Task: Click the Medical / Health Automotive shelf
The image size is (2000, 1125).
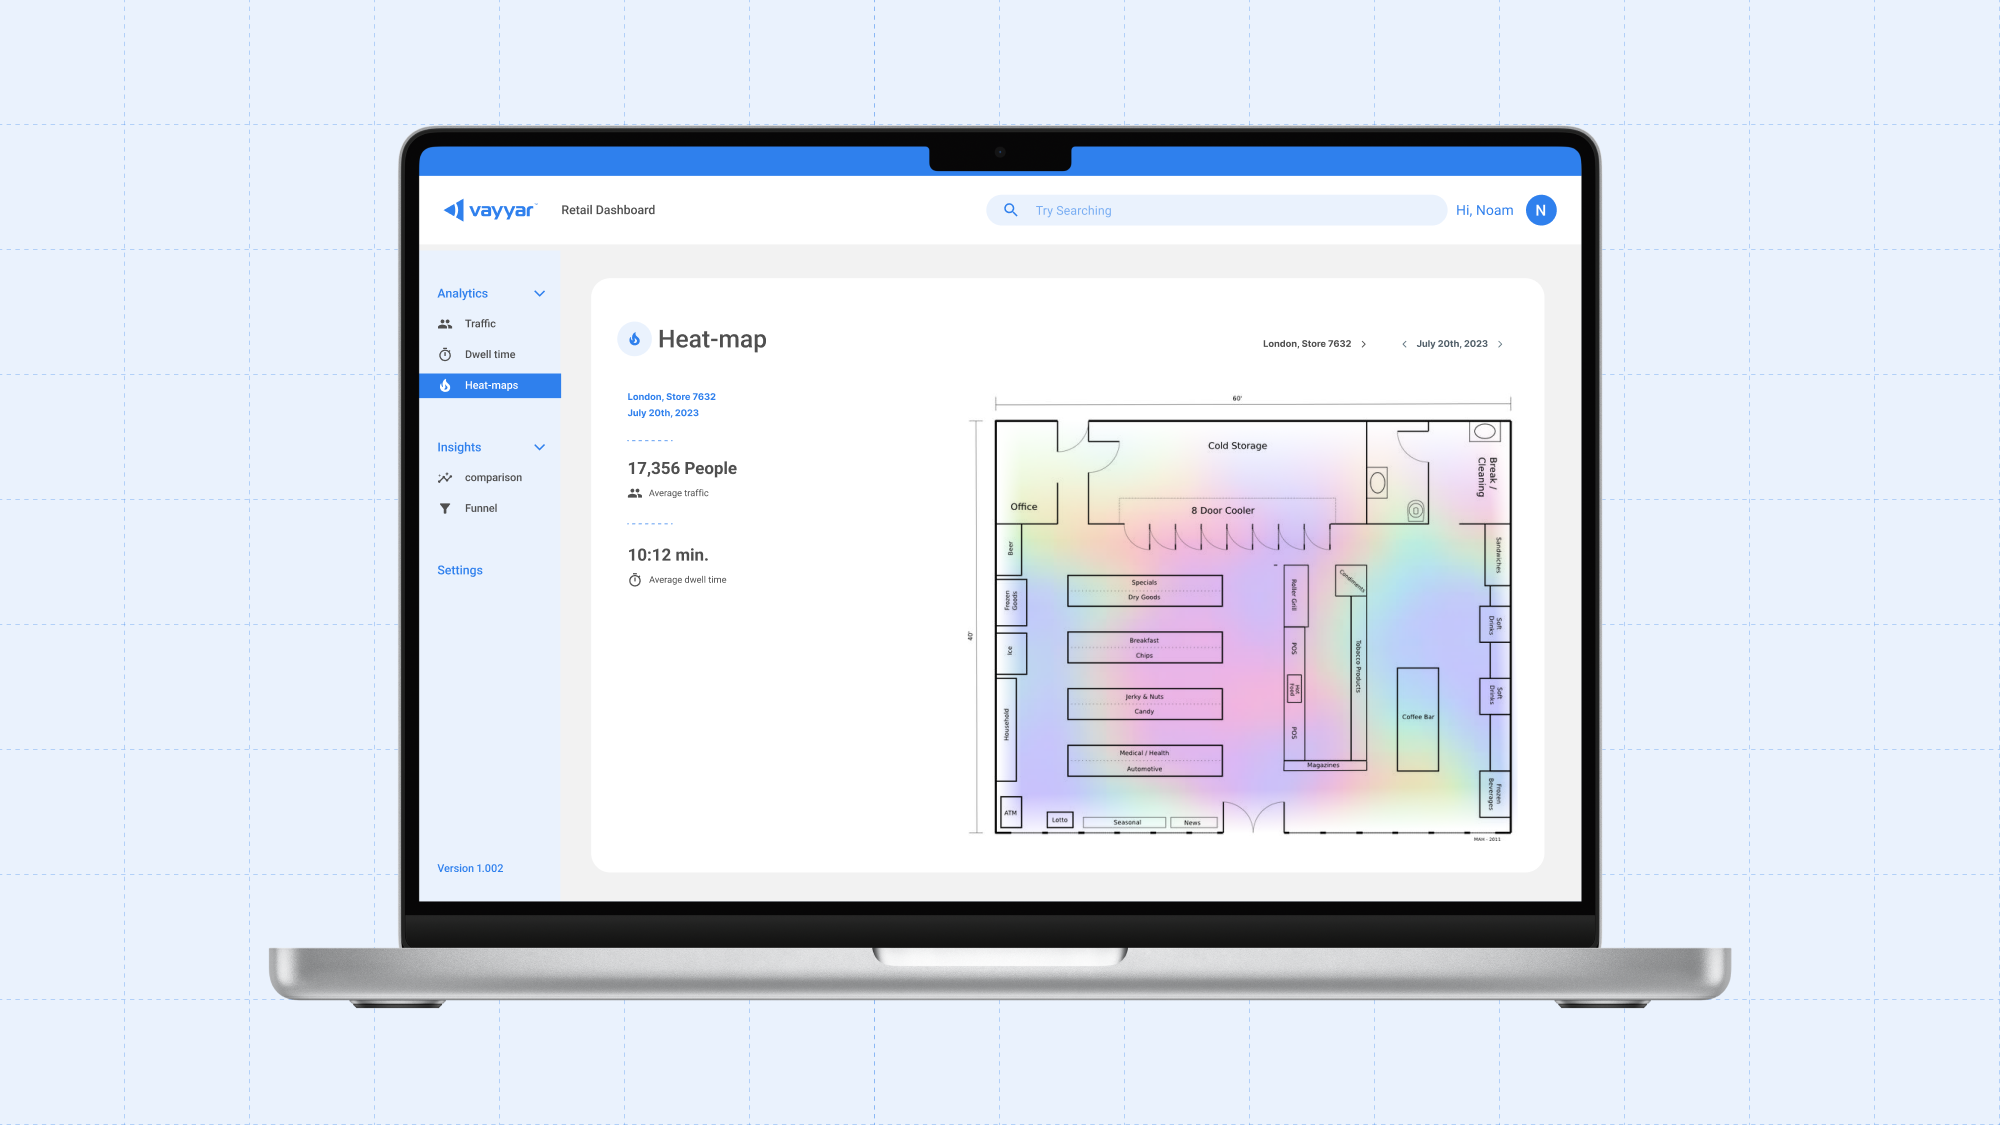Action: [1145, 761]
